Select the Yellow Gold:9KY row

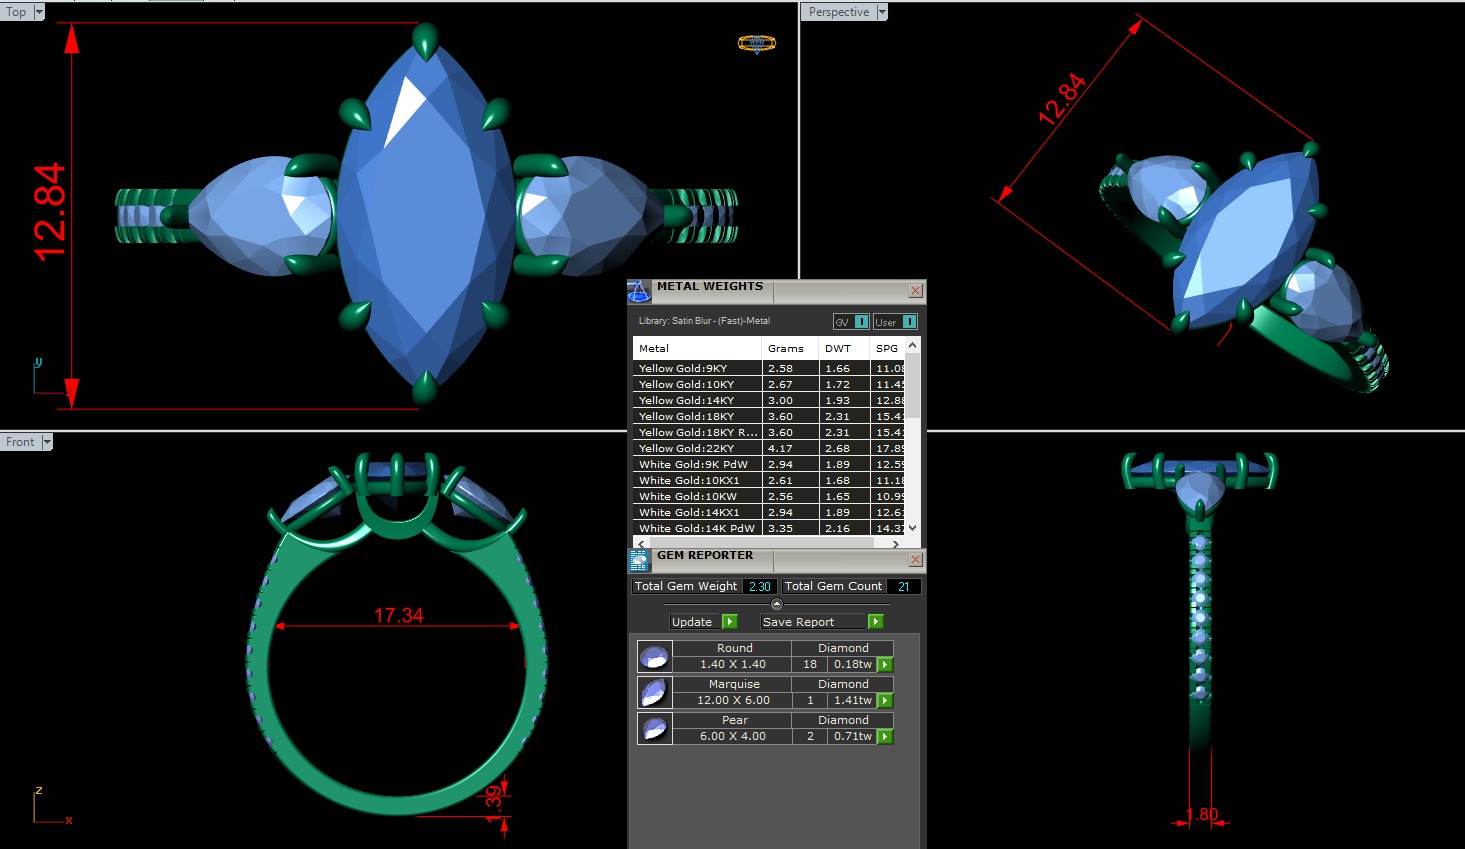(769, 368)
